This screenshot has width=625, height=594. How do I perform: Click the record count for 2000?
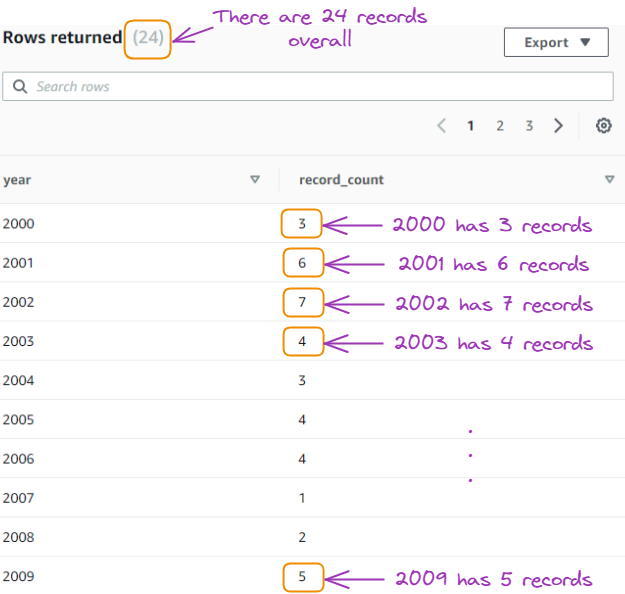click(302, 224)
